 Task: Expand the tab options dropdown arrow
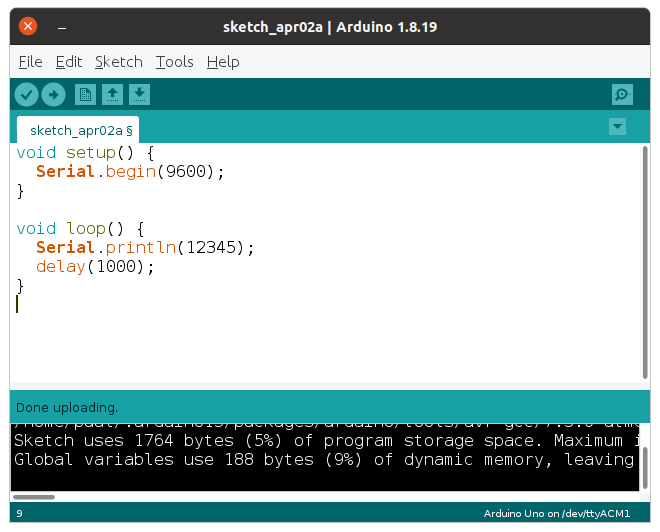tap(617, 126)
